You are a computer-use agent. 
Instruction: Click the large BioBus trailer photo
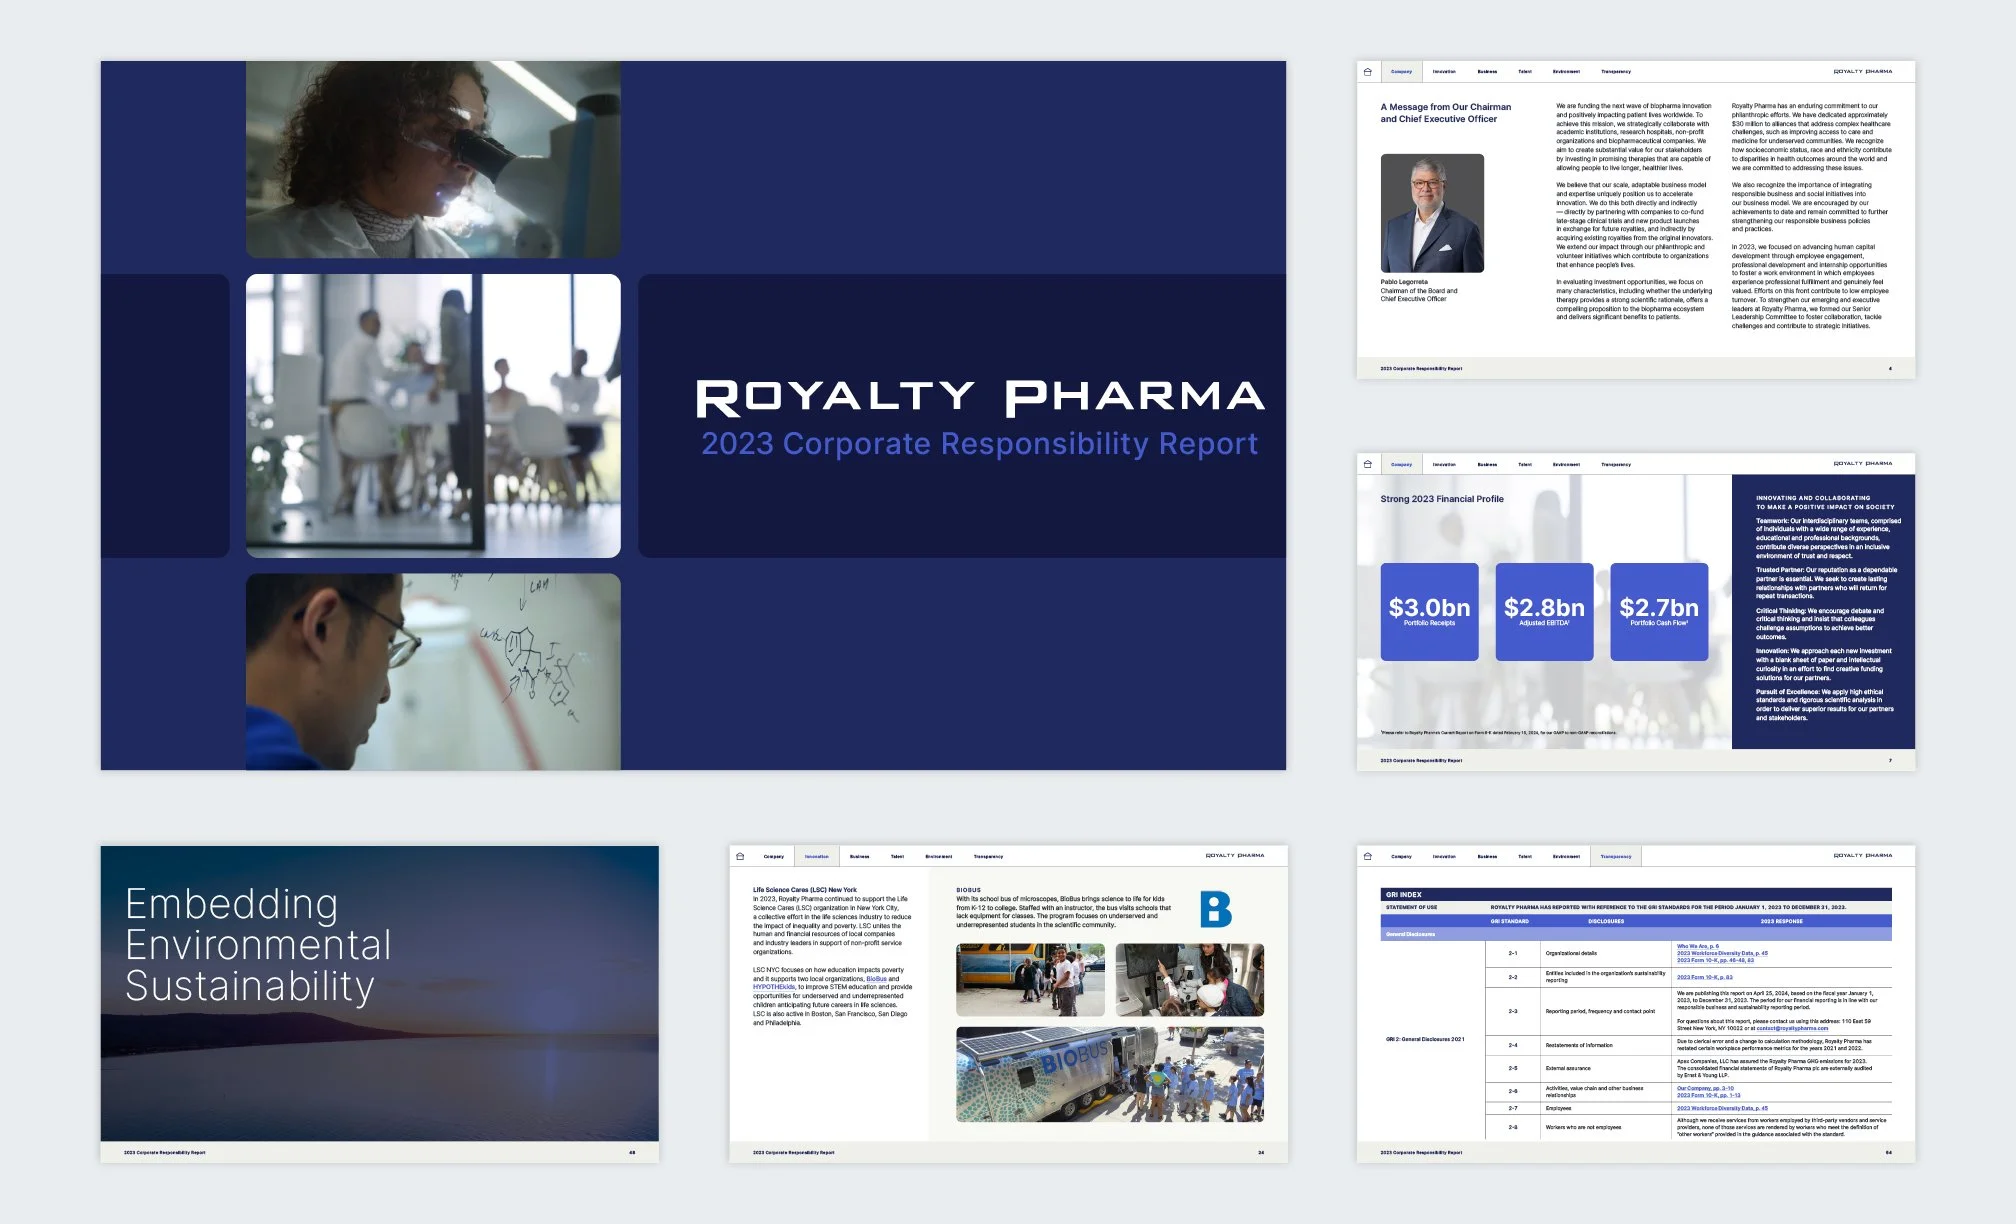(1109, 1074)
